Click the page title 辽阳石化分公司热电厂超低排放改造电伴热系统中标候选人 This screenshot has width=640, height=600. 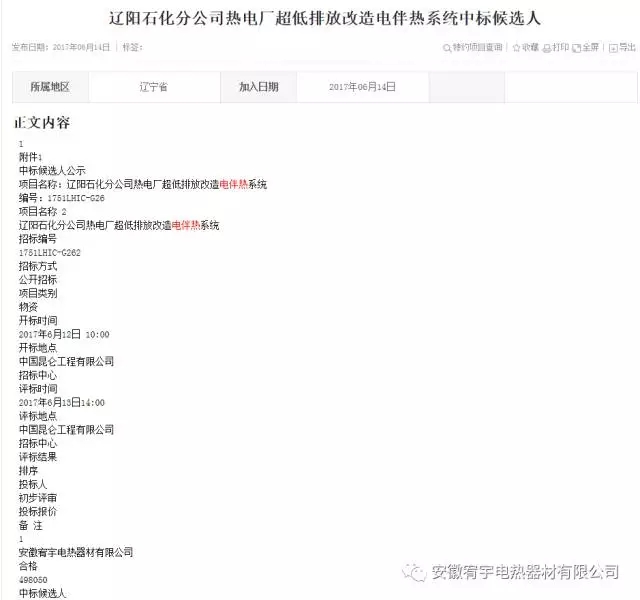325,18
